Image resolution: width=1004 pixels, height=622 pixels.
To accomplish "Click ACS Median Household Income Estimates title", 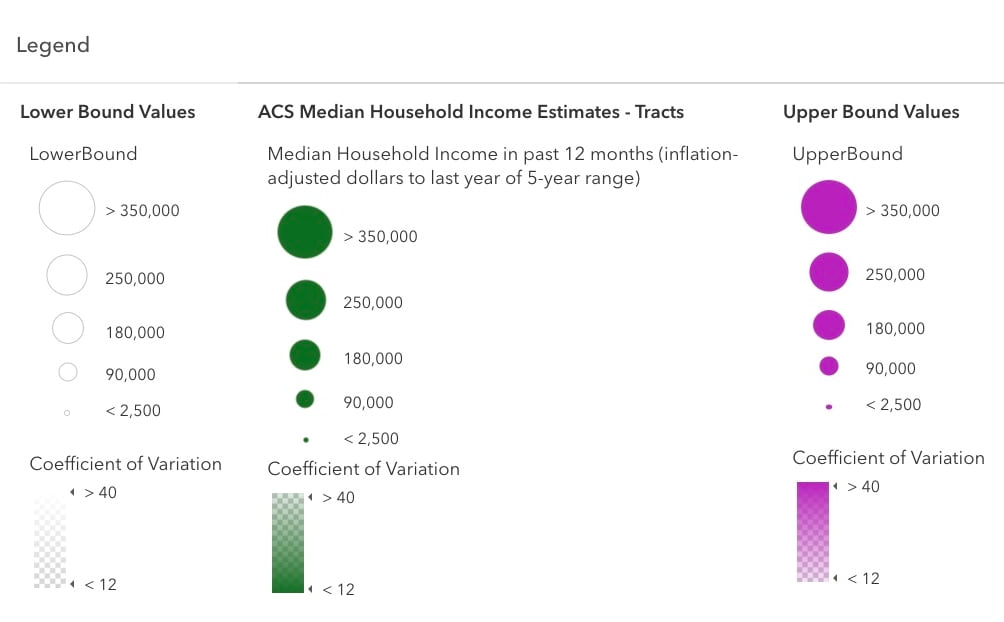I will [x=471, y=112].
